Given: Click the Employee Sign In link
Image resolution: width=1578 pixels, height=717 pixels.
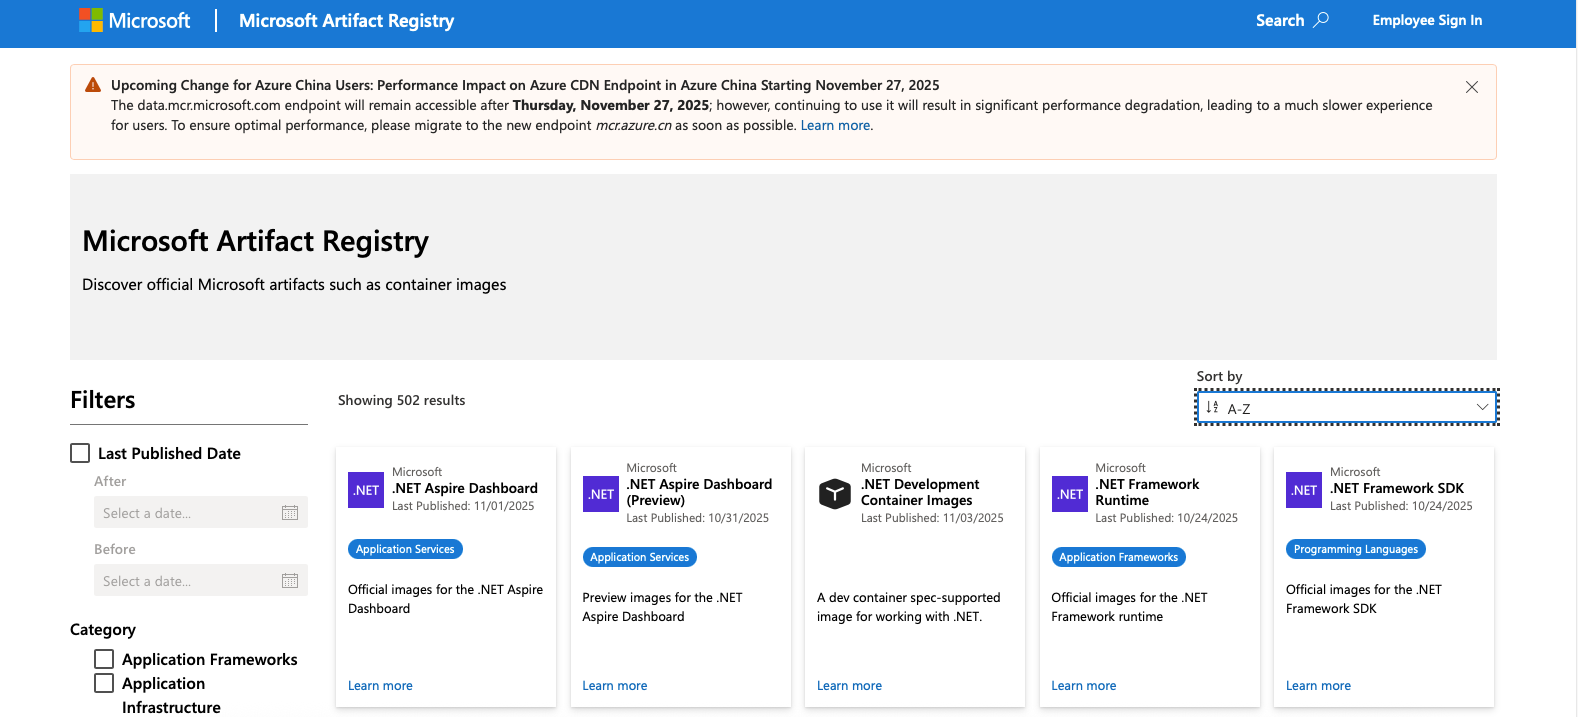Looking at the screenshot, I should pos(1427,20).
